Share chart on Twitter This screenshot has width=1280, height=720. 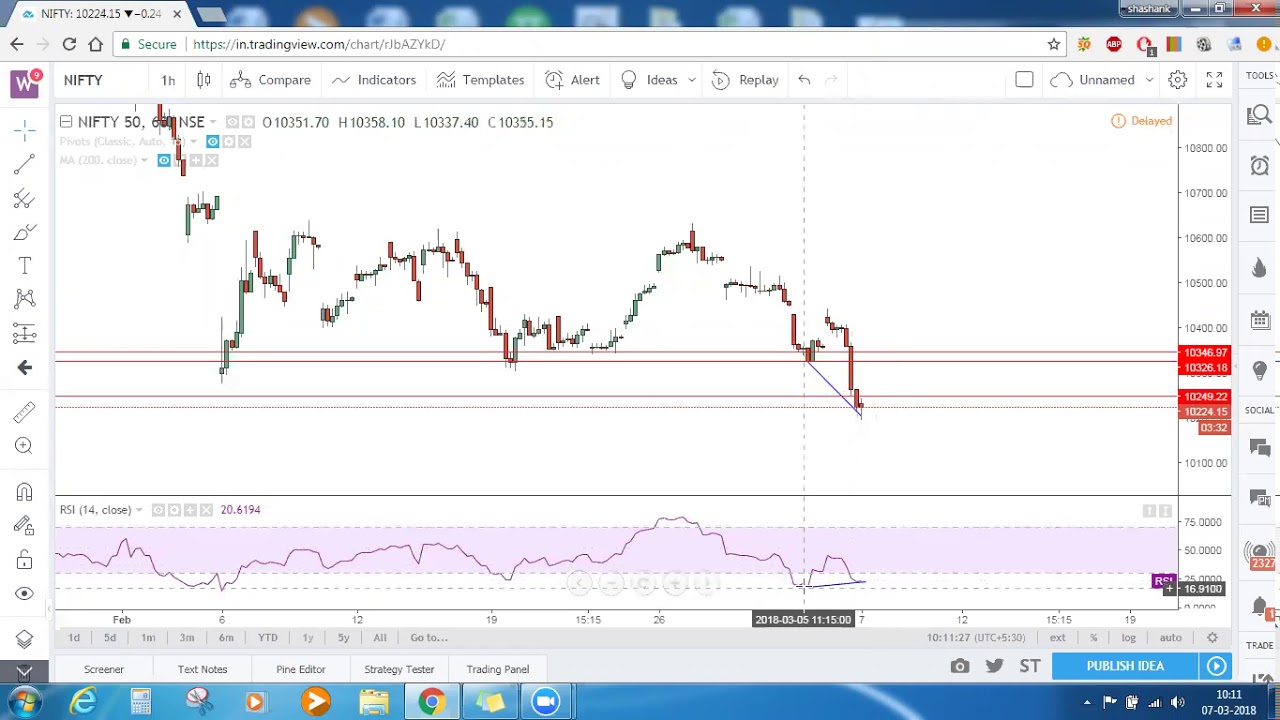click(x=994, y=666)
